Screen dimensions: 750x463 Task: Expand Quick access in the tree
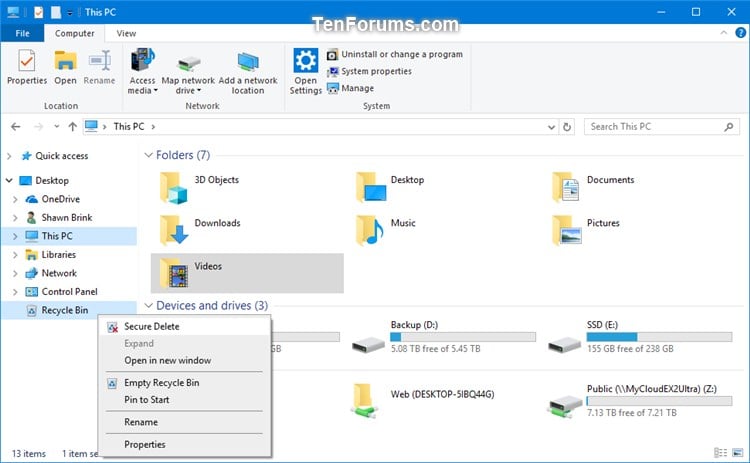(x=9, y=156)
